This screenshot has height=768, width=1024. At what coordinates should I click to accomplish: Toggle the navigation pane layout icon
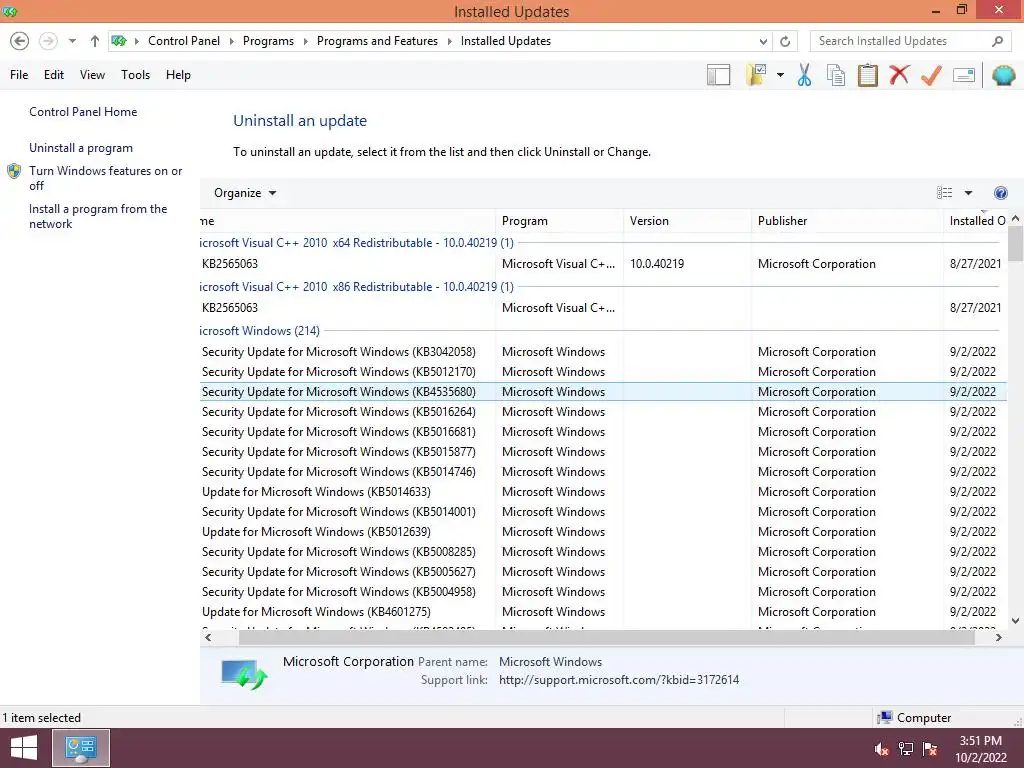click(718, 75)
